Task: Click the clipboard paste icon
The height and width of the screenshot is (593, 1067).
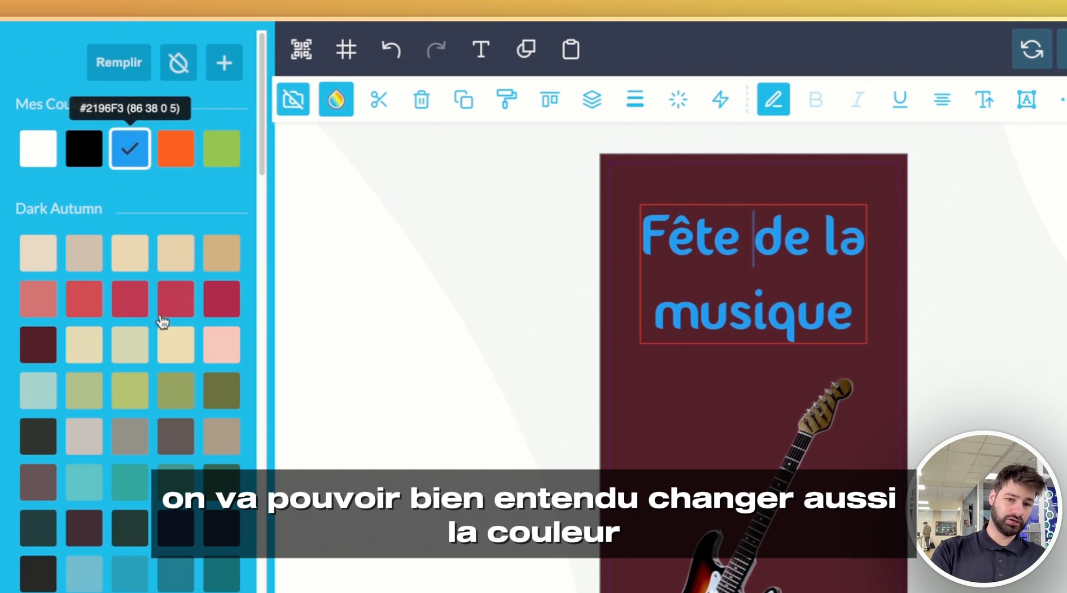Action: [571, 49]
